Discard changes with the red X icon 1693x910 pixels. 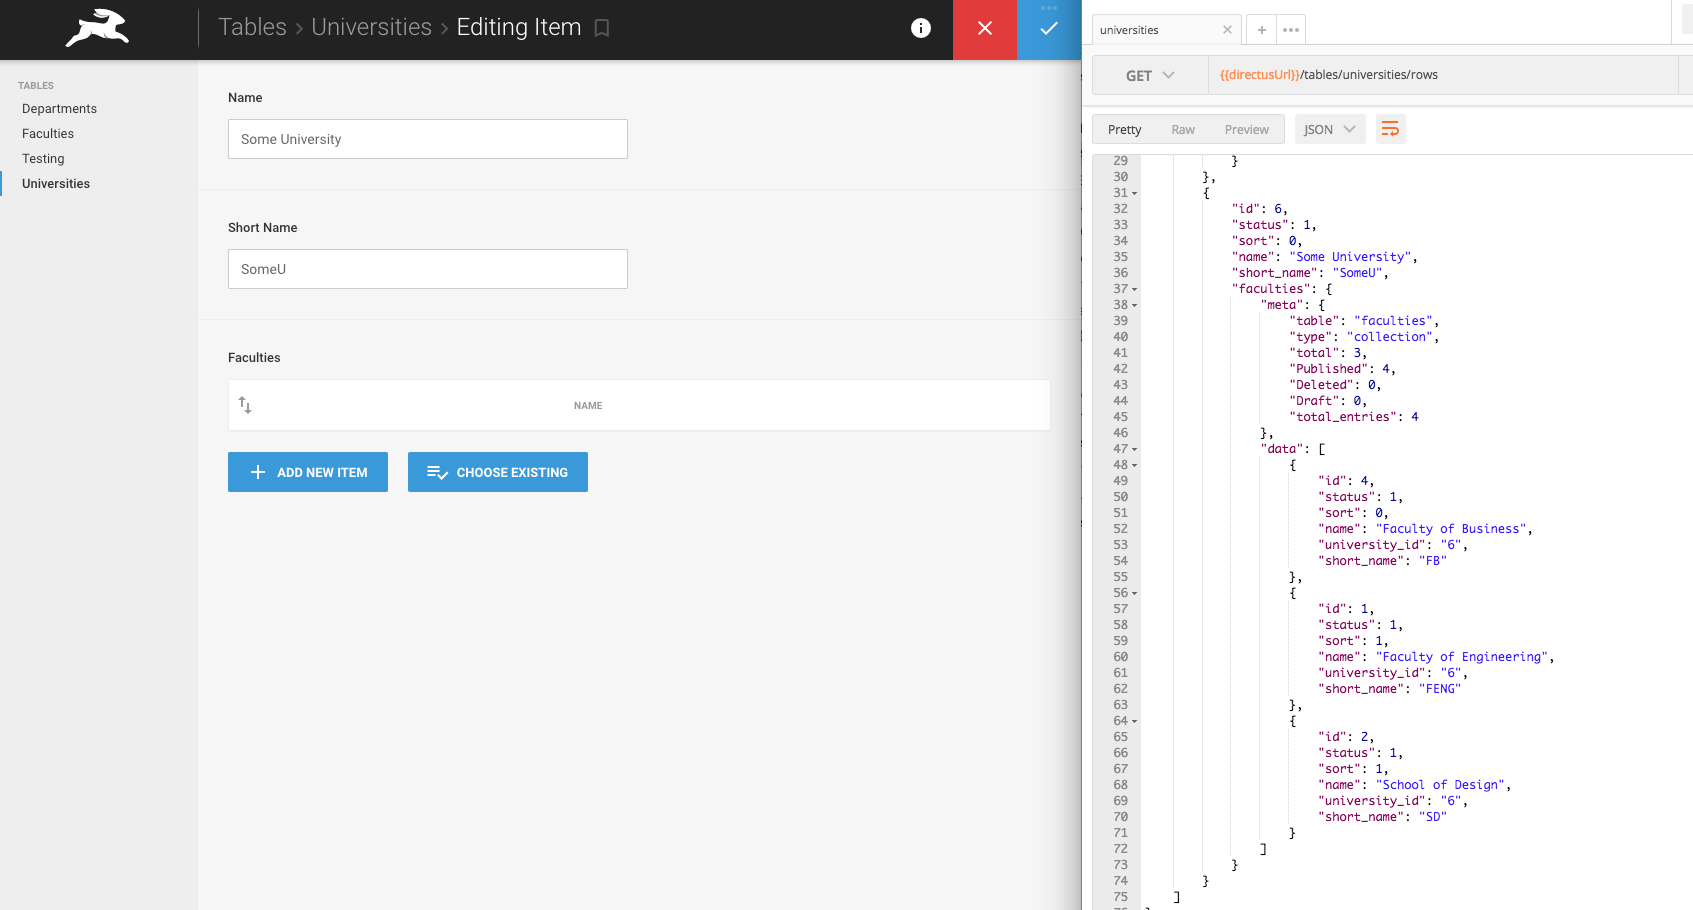pyautogui.click(x=985, y=28)
